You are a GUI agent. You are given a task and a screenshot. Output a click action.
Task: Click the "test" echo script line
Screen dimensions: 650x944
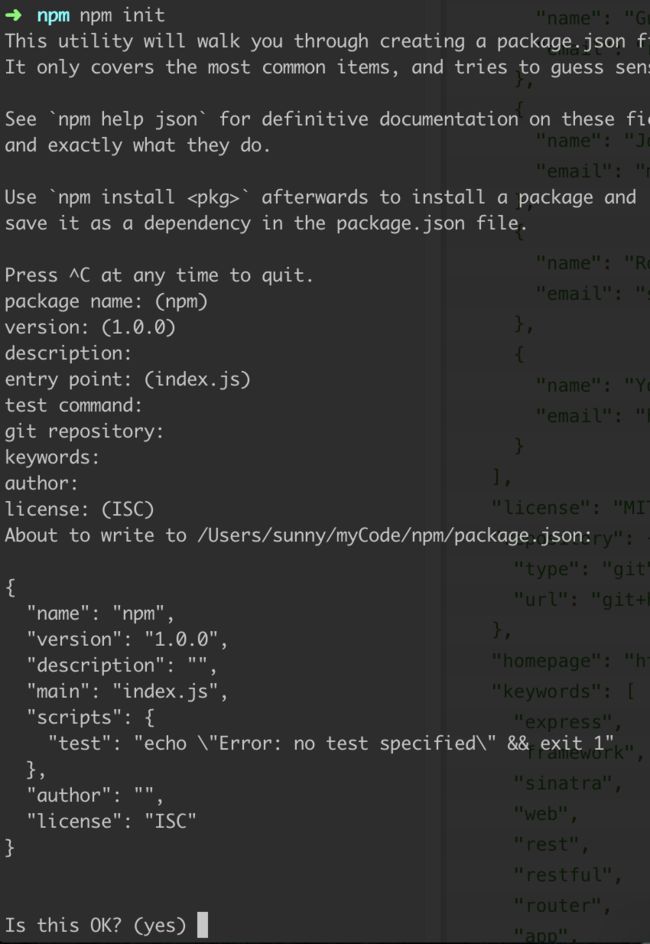pos(331,744)
